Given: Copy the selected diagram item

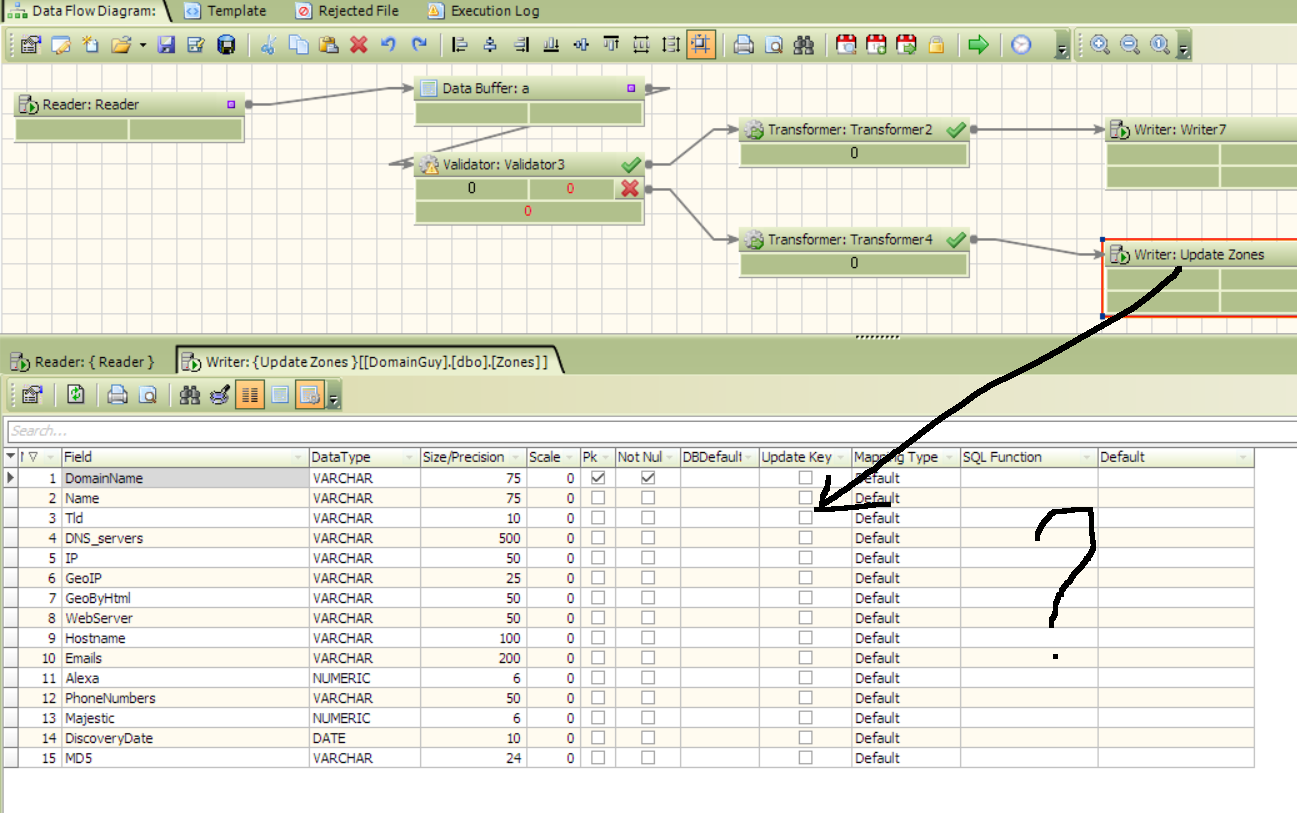Looking at the screenshot, I should pyautogui.click(x=298, y=45).
